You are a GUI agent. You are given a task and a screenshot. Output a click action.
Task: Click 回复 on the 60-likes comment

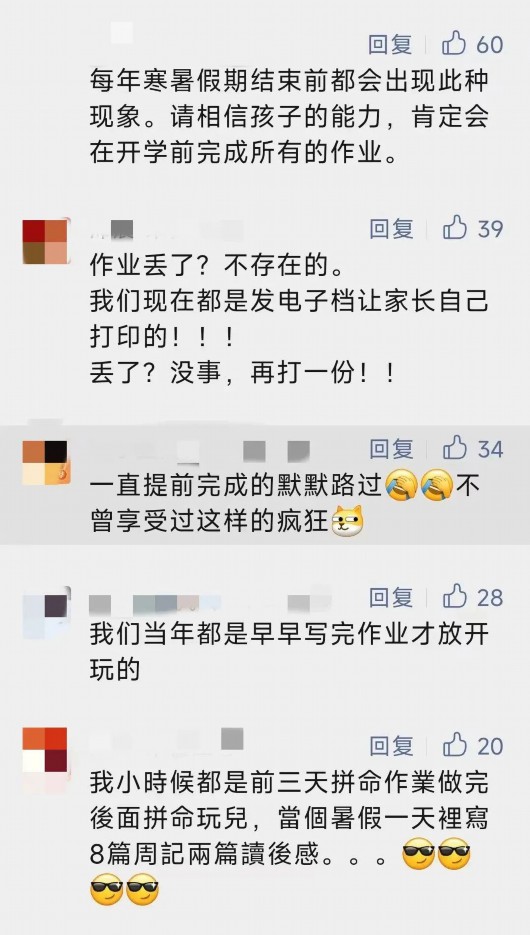390,44
